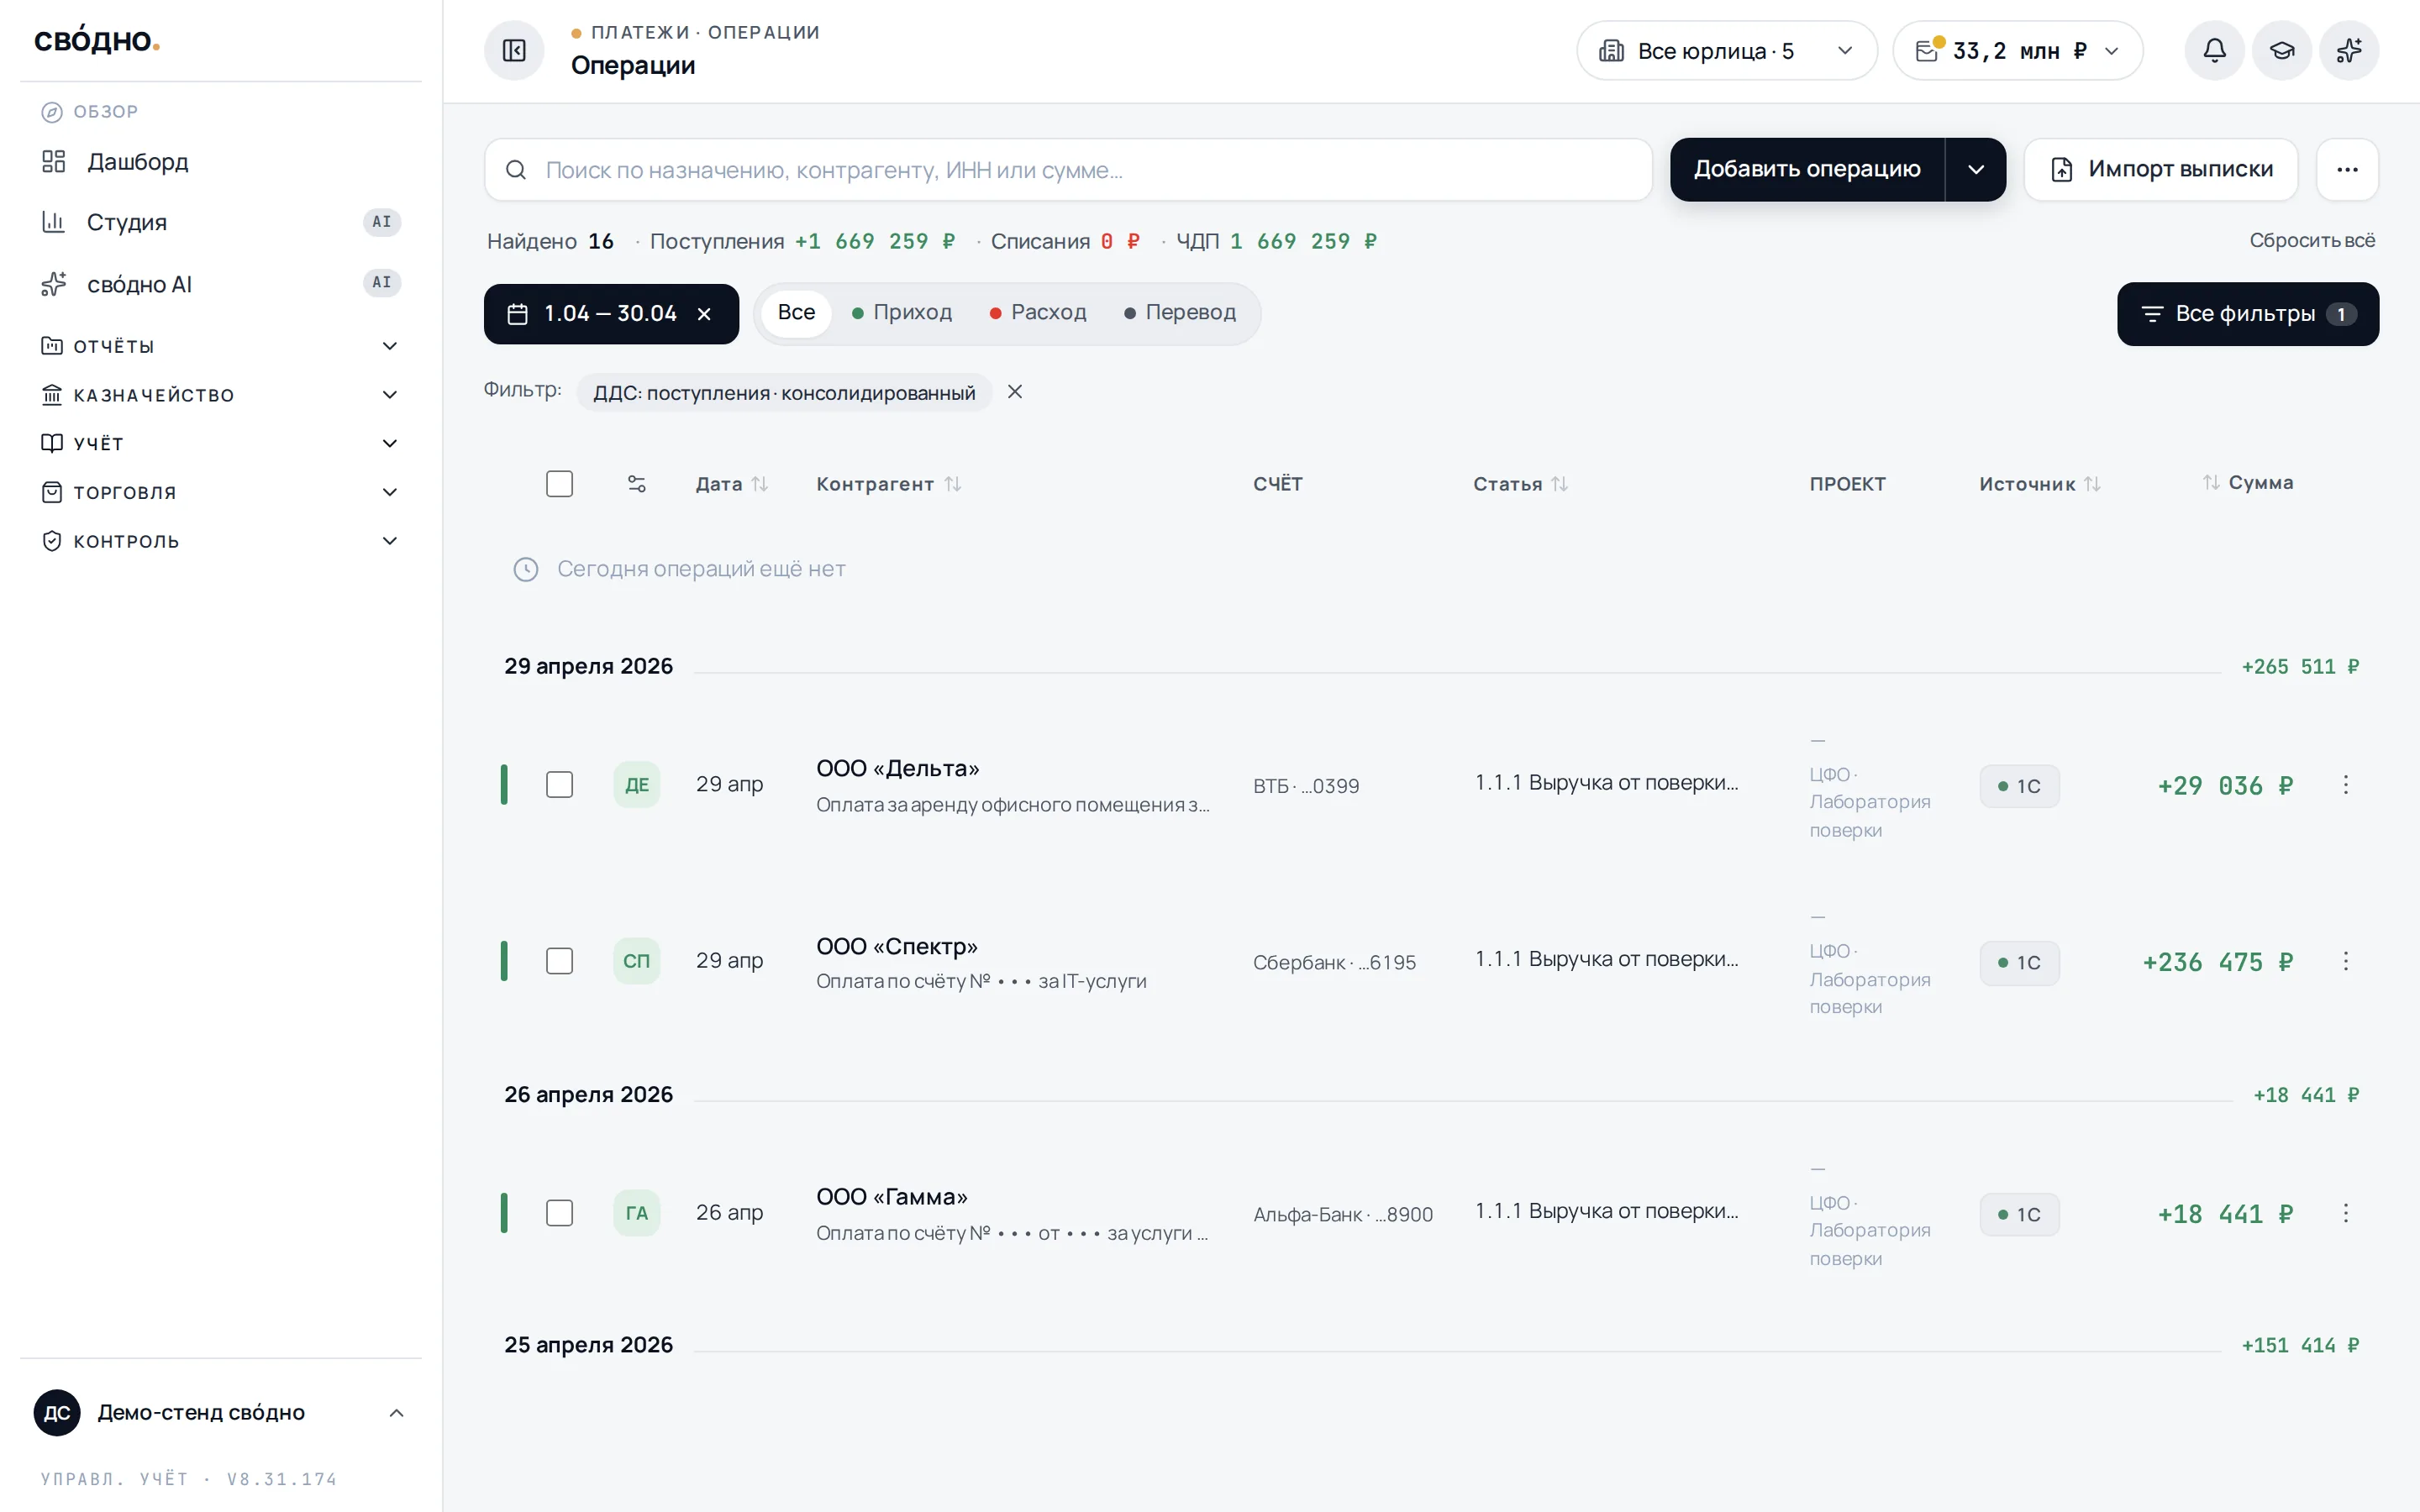Remove the ДДС: поступления filter chip

point(1015,392)
